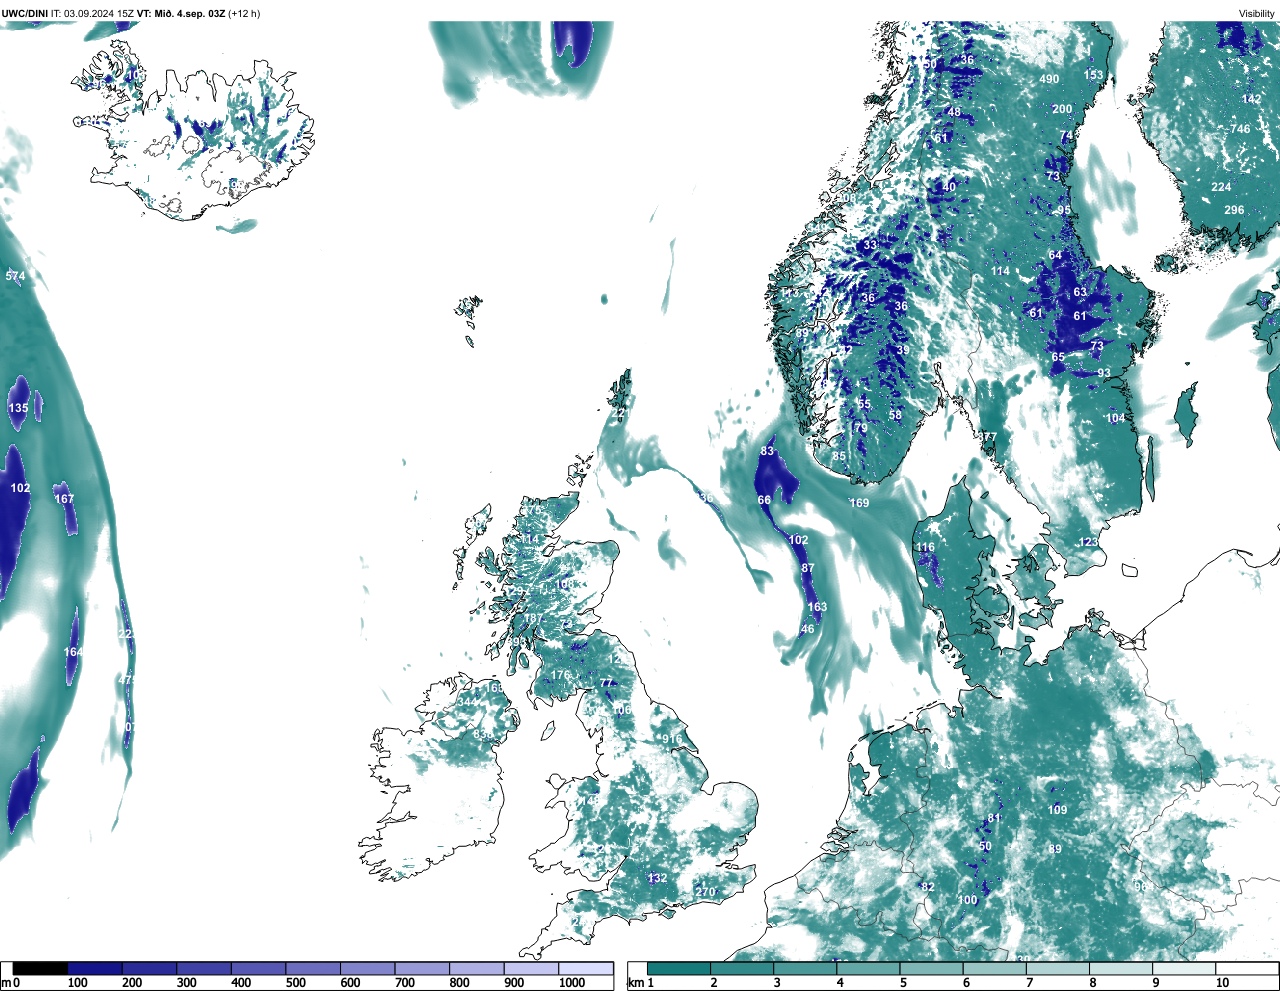Click visibility value 104 on the map
This screenshot has height=991, width=1280.
pyautogui.click(x=1115, y=418)
